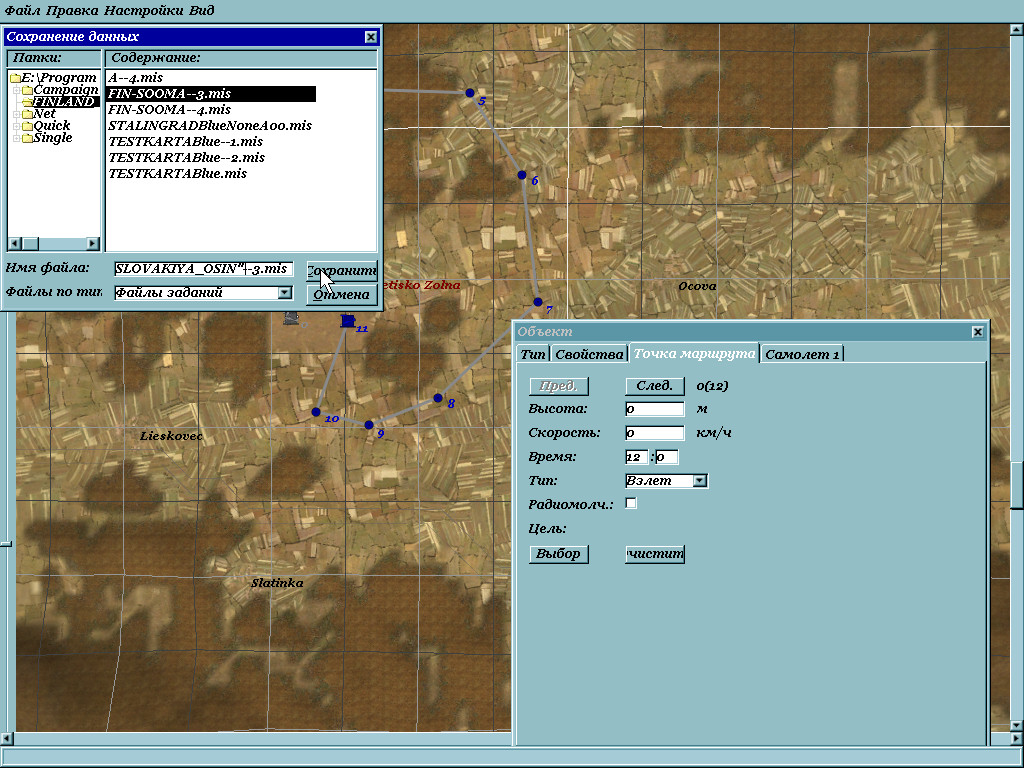This screenshot has width=1024, height=768.
Task: Select file TESTKARTABlue--2.mis
Action: (x=186, y=157)
